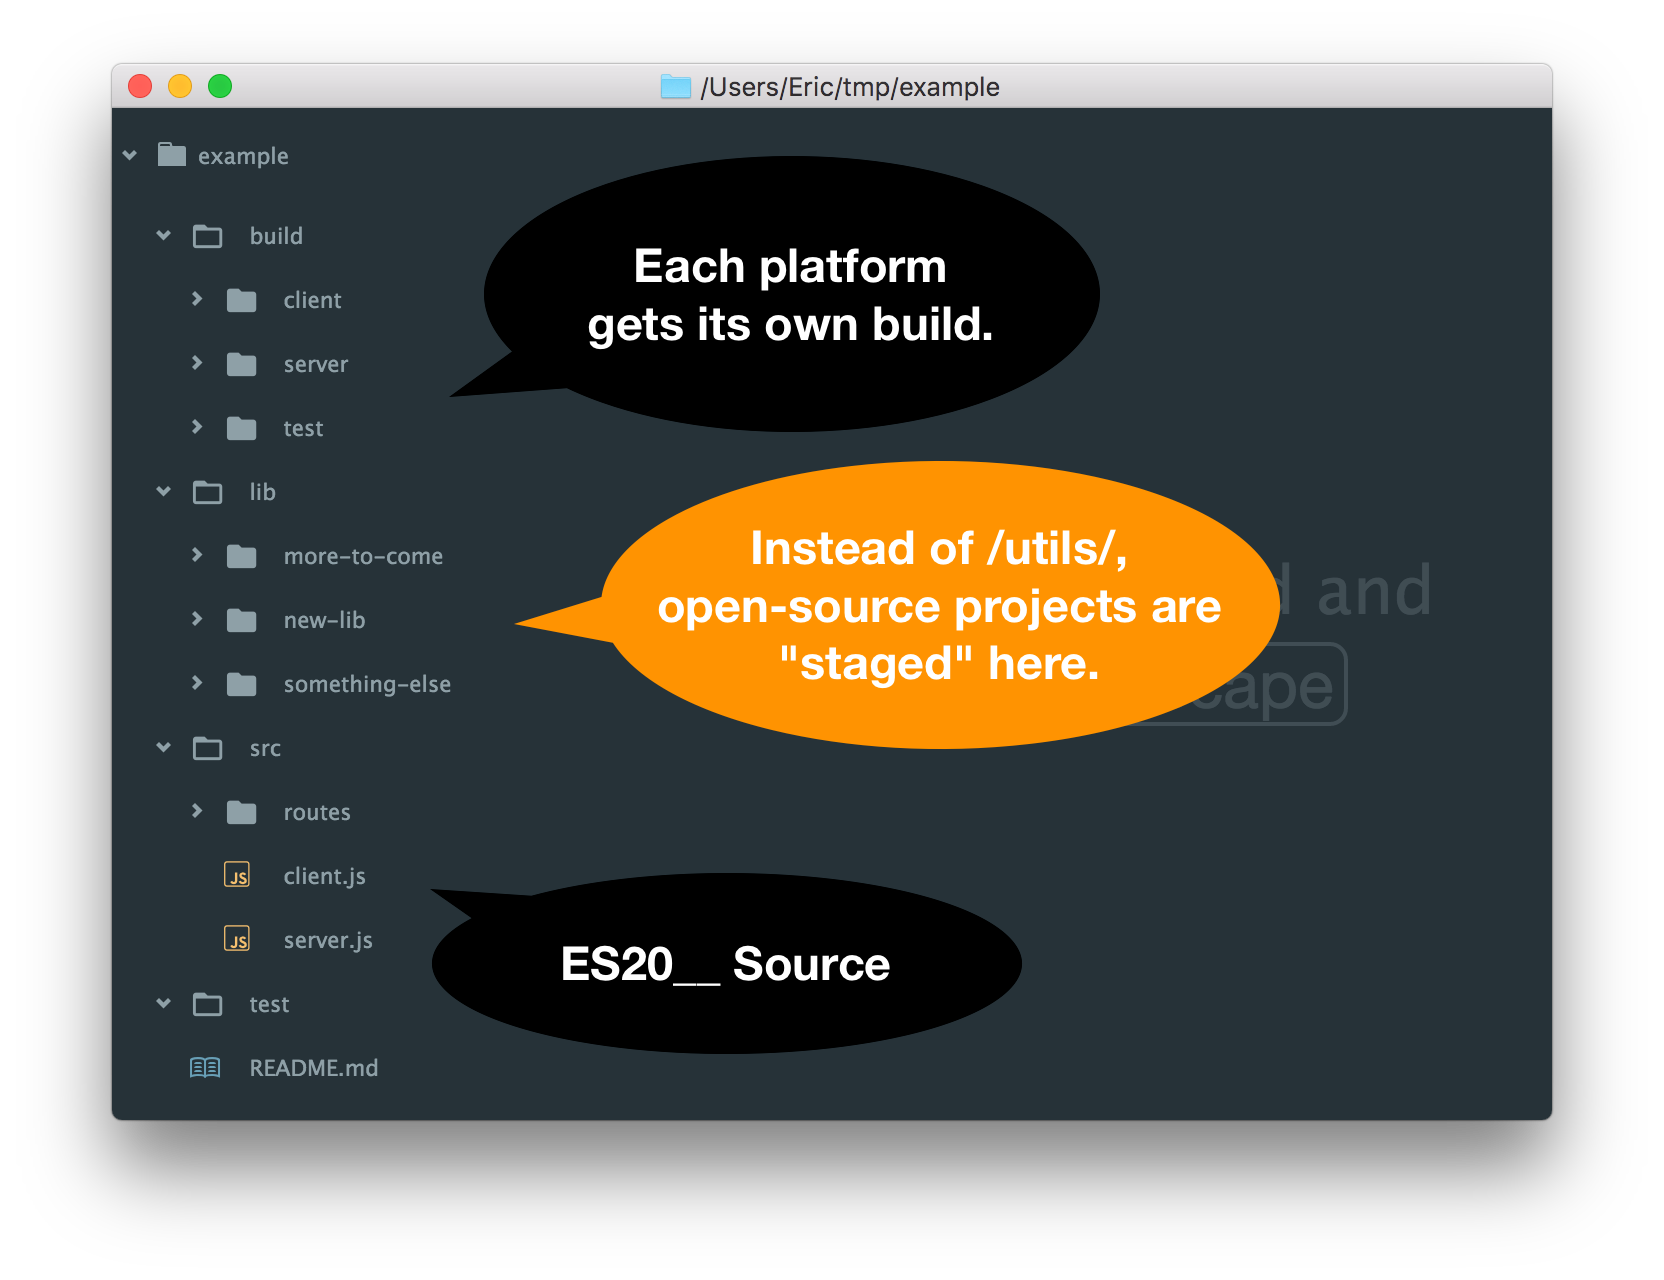Open the client.js file
Image resolution: width=1664 pixels, height=1280 pixels.
coord(325,876)
